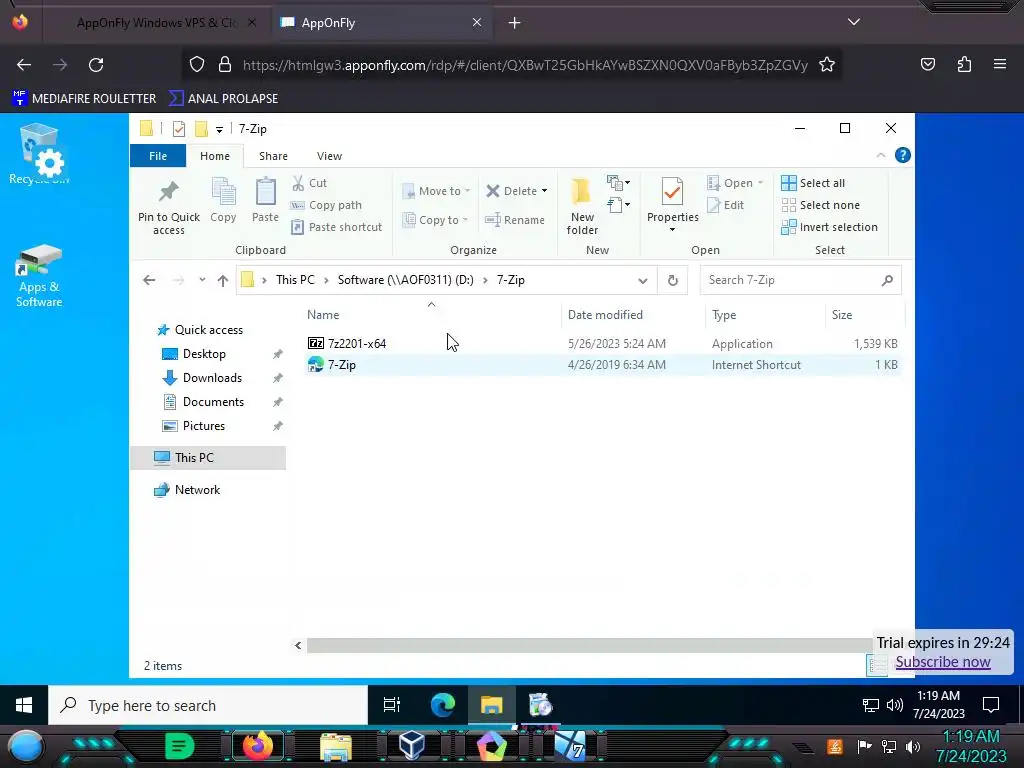Click Software (D:) breadcrumb segment

coord(406,280)
